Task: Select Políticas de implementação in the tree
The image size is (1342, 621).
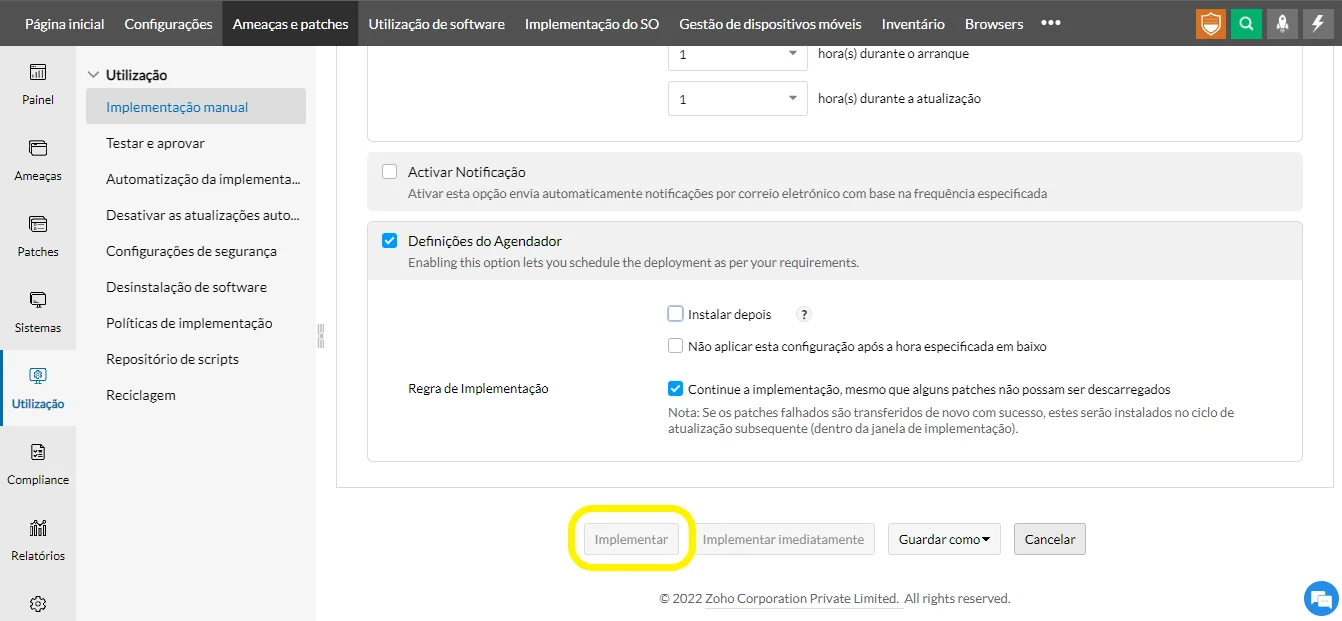Action: point(189,323)
